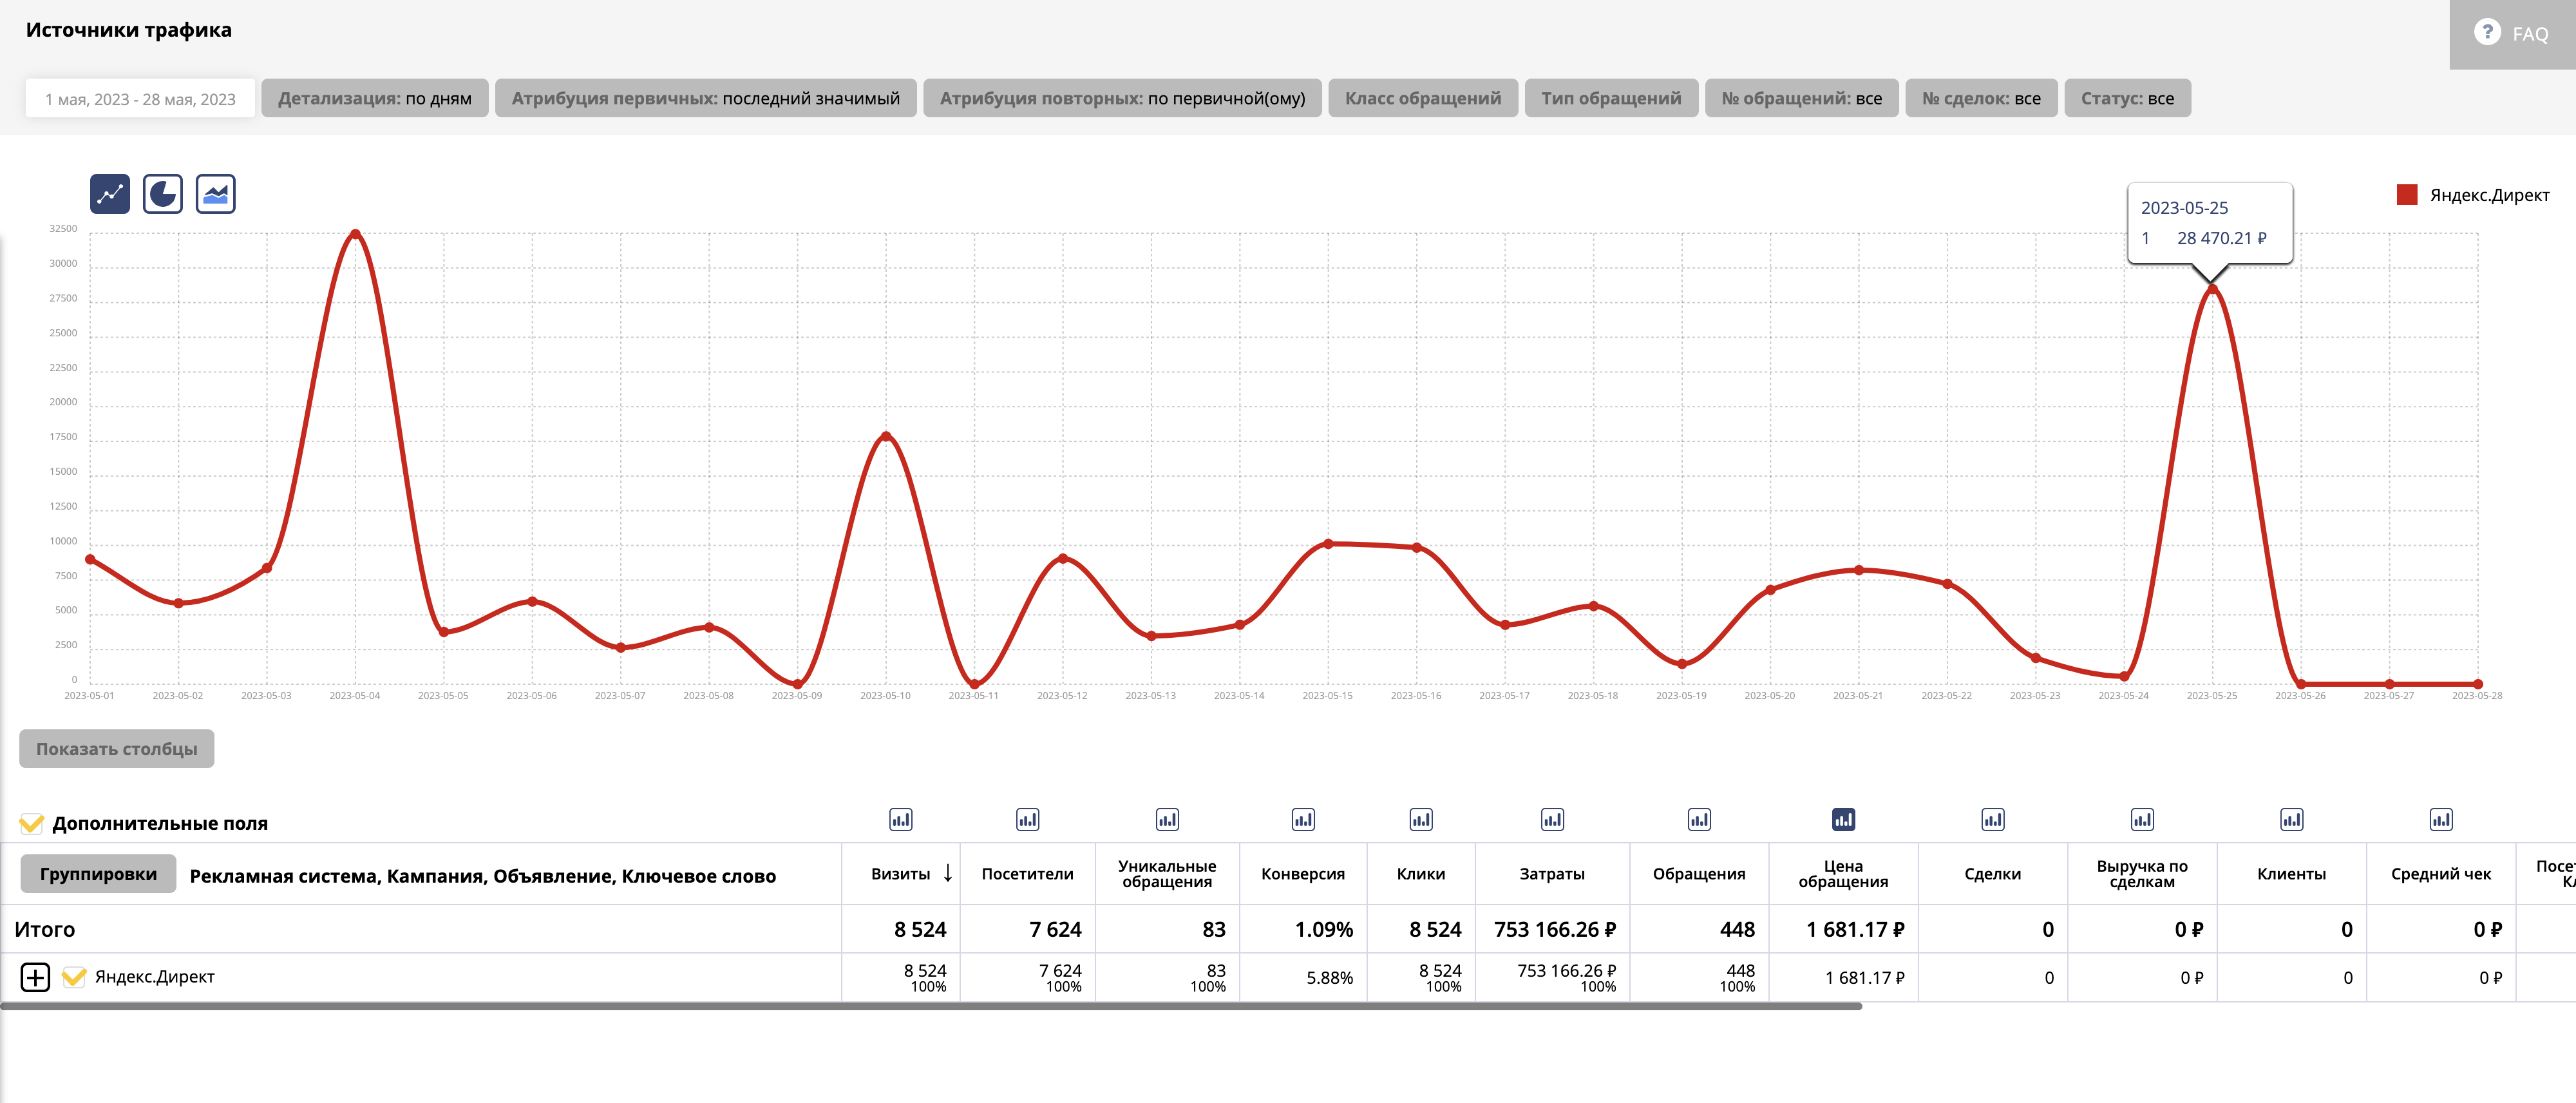Click active Цена обращения chart icon
2576x1103 pixels.
coord(1843,820)
